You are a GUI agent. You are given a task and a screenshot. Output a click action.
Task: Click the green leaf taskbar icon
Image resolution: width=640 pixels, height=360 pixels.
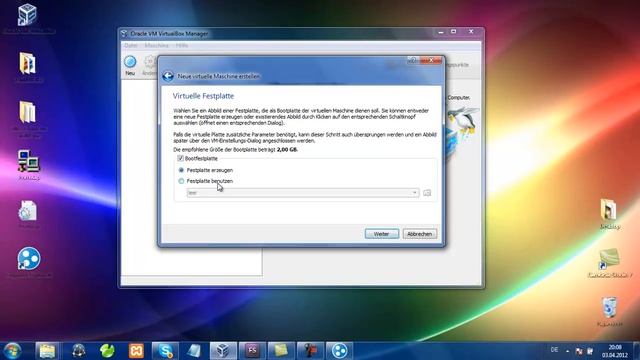click(x=107, y=351)
